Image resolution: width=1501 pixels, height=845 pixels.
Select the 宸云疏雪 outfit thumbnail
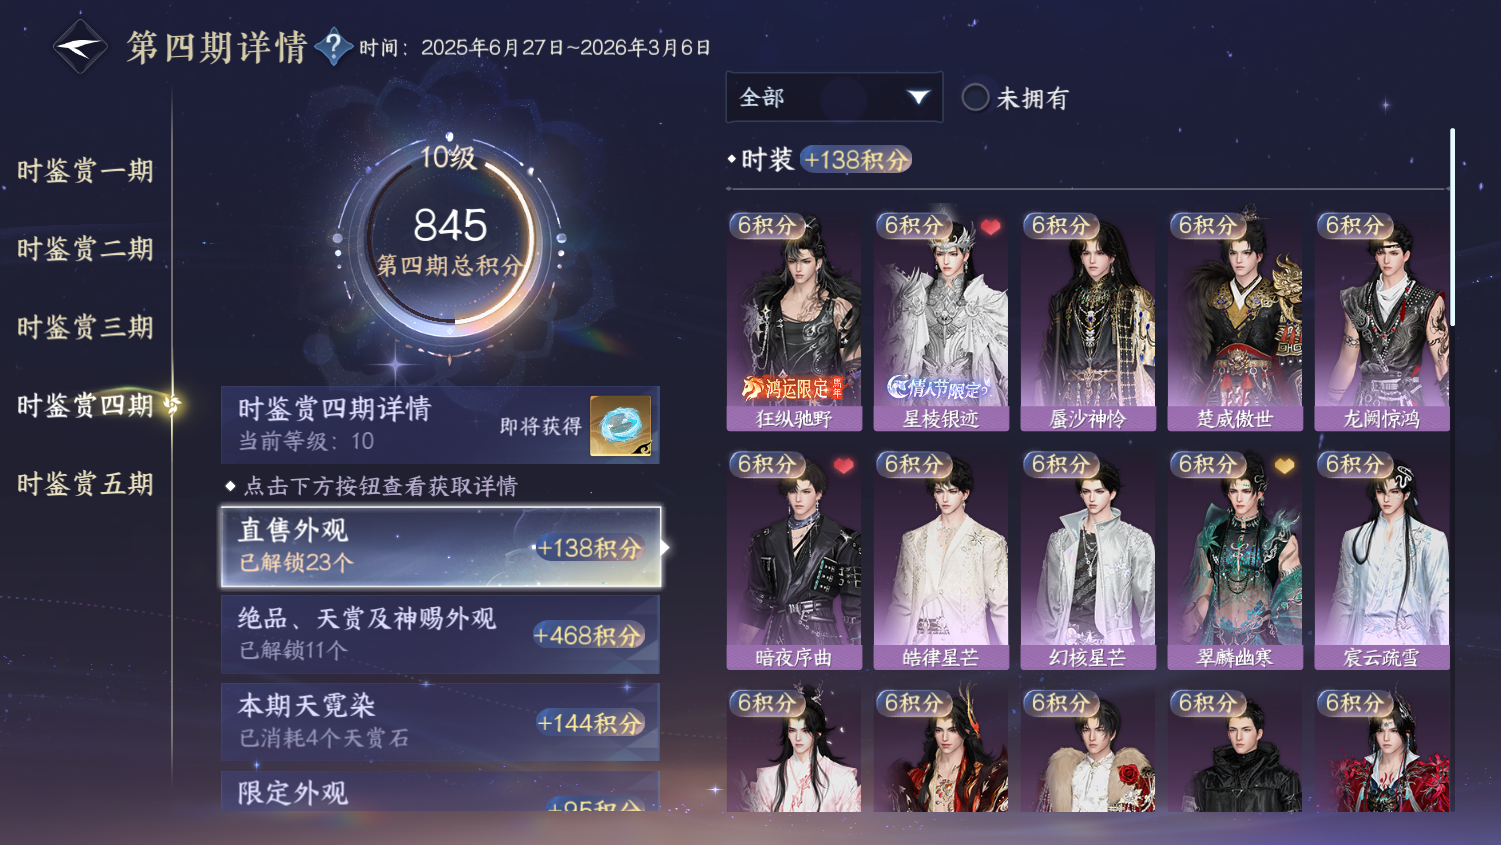click(1382, 560)
